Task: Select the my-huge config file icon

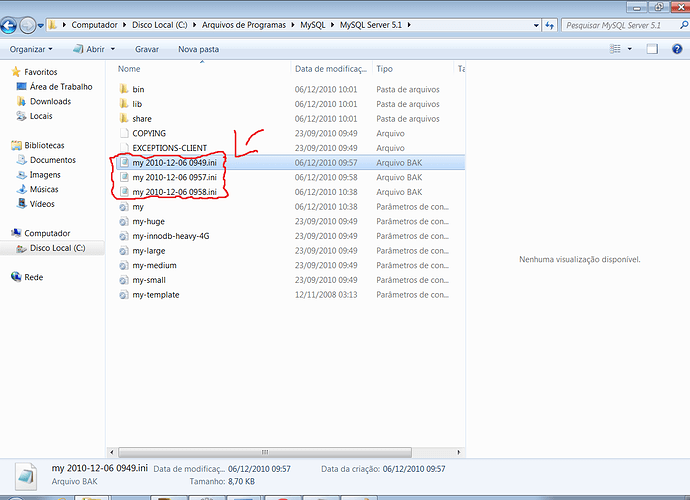Action: pyautogui.click(x=124, y=221)
